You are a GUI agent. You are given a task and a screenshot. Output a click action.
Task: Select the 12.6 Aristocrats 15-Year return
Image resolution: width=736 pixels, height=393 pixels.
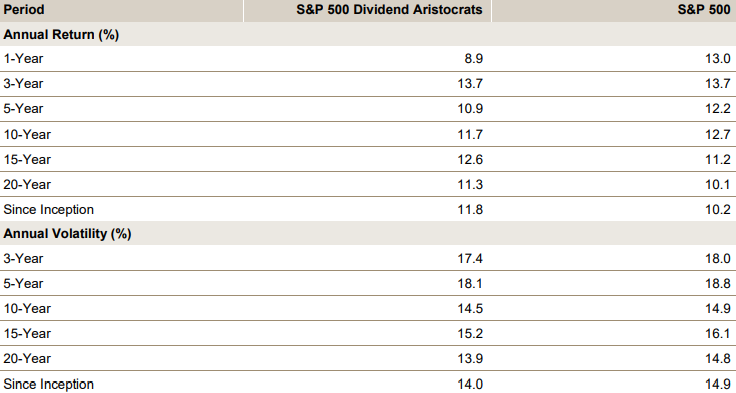pos(470,160)
